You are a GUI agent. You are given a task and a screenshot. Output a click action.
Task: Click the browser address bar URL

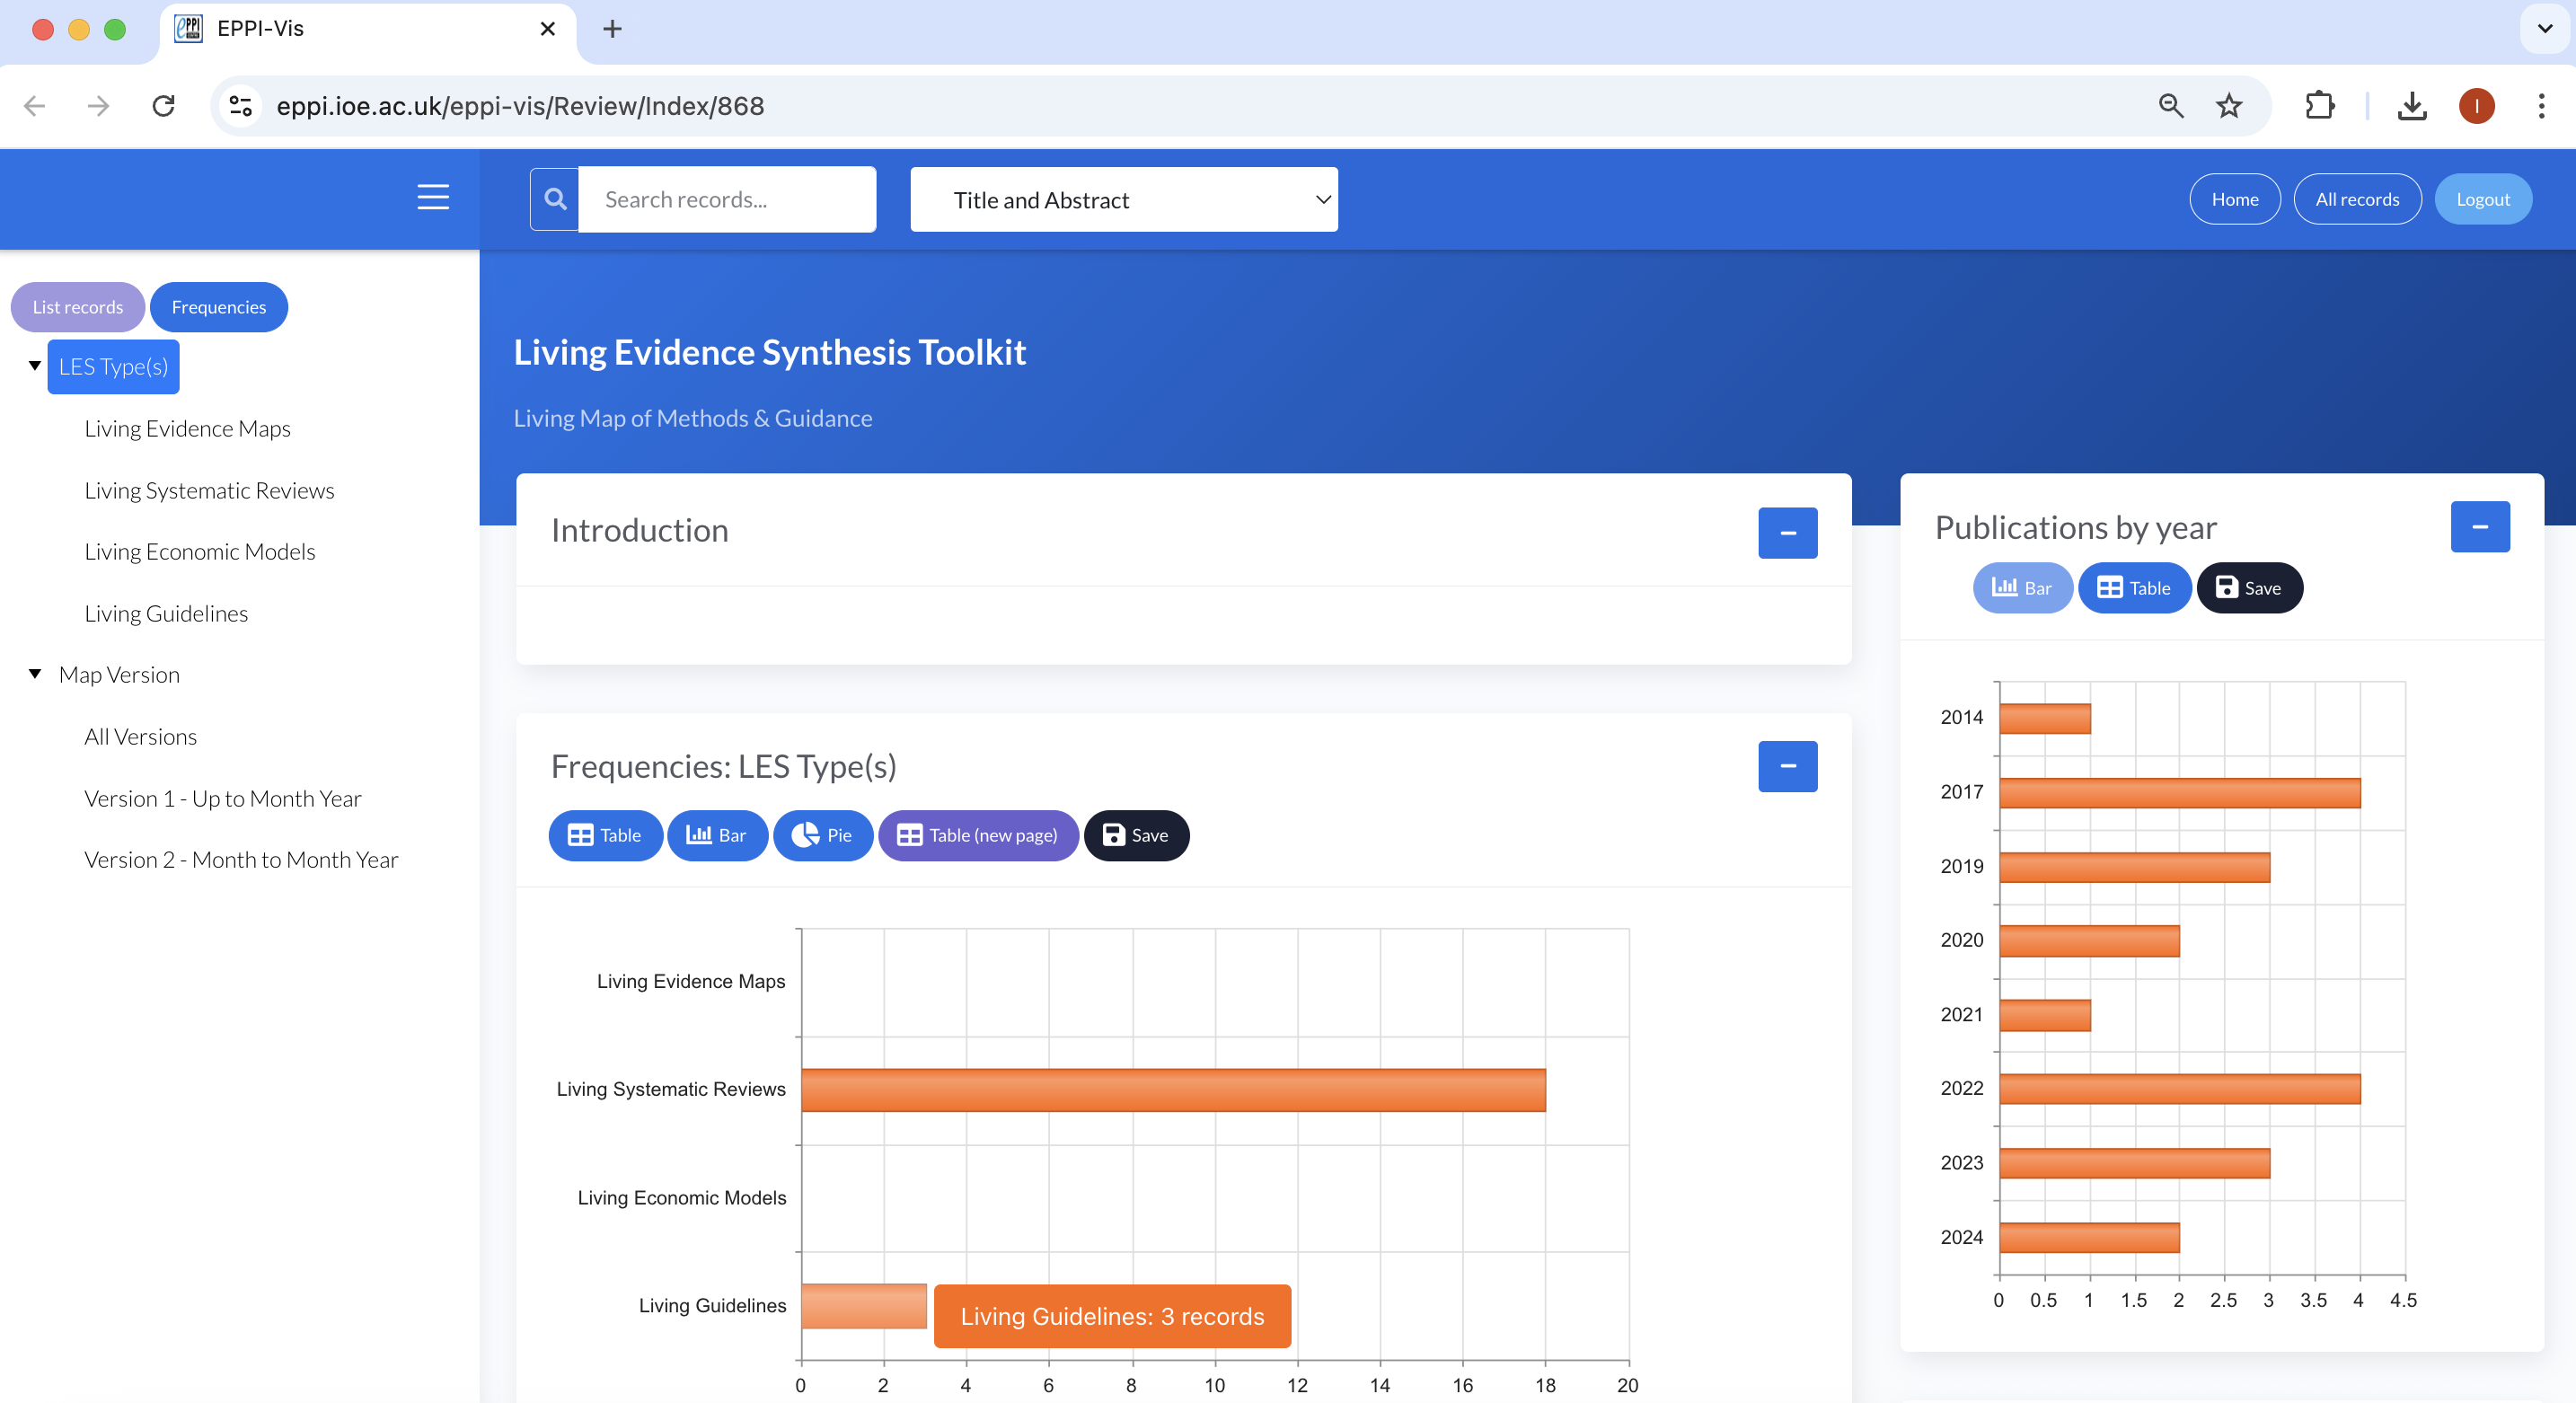click(520, 106)
